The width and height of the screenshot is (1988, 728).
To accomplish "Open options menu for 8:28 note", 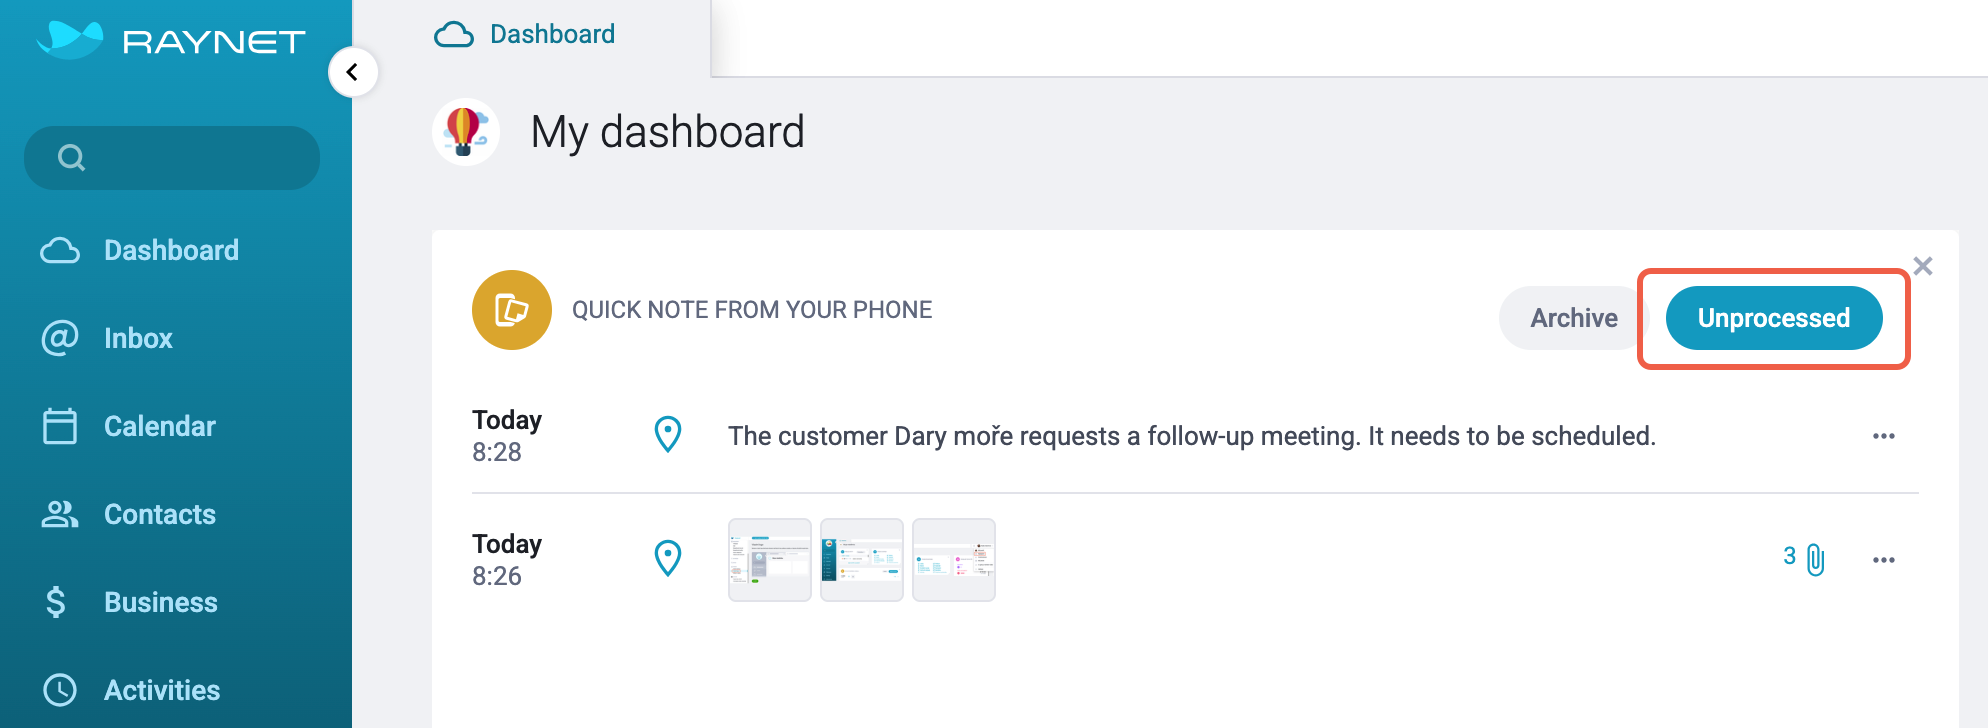I will [x=1884, y=436].
